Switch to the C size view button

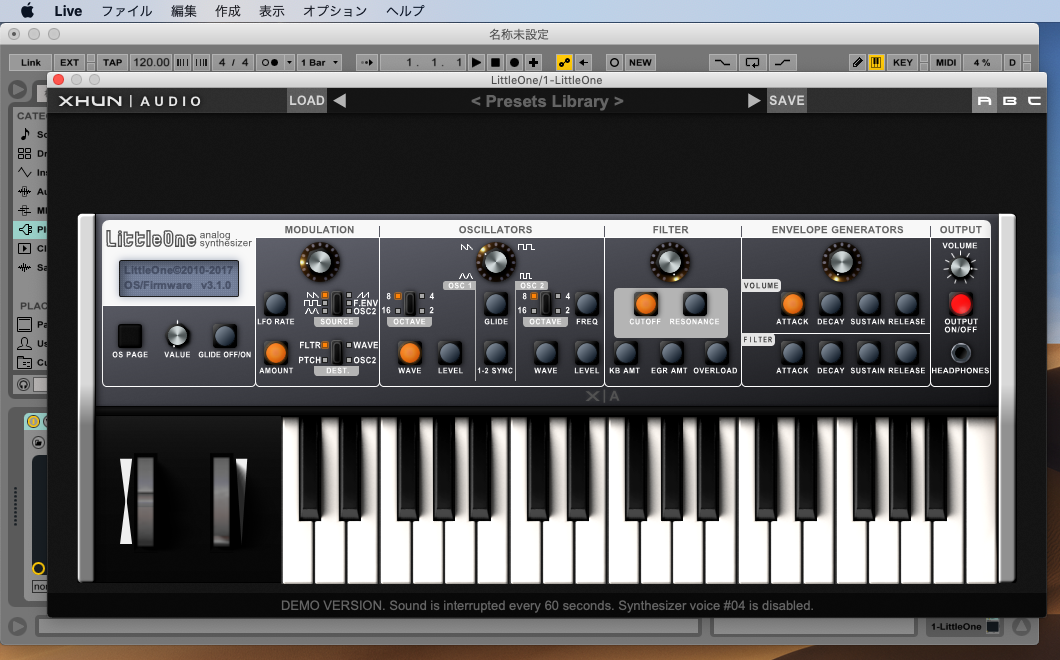click(1034, 101)
